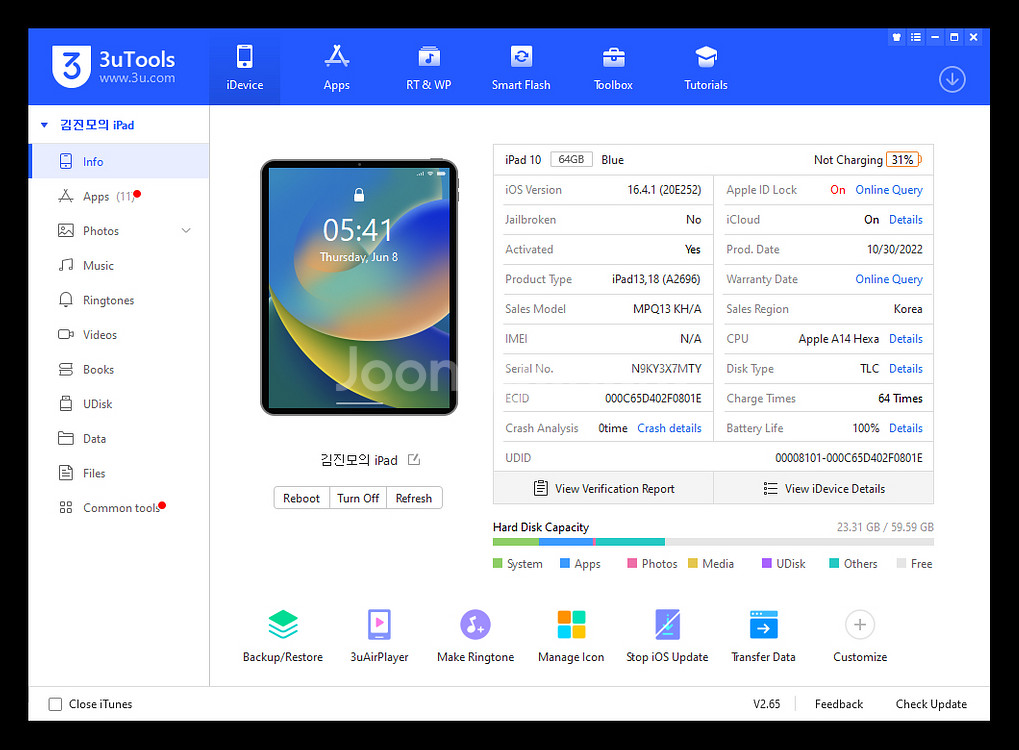Click the 64GB storage badge
This screenshot has width=1019, height=750.
(571, 159)
